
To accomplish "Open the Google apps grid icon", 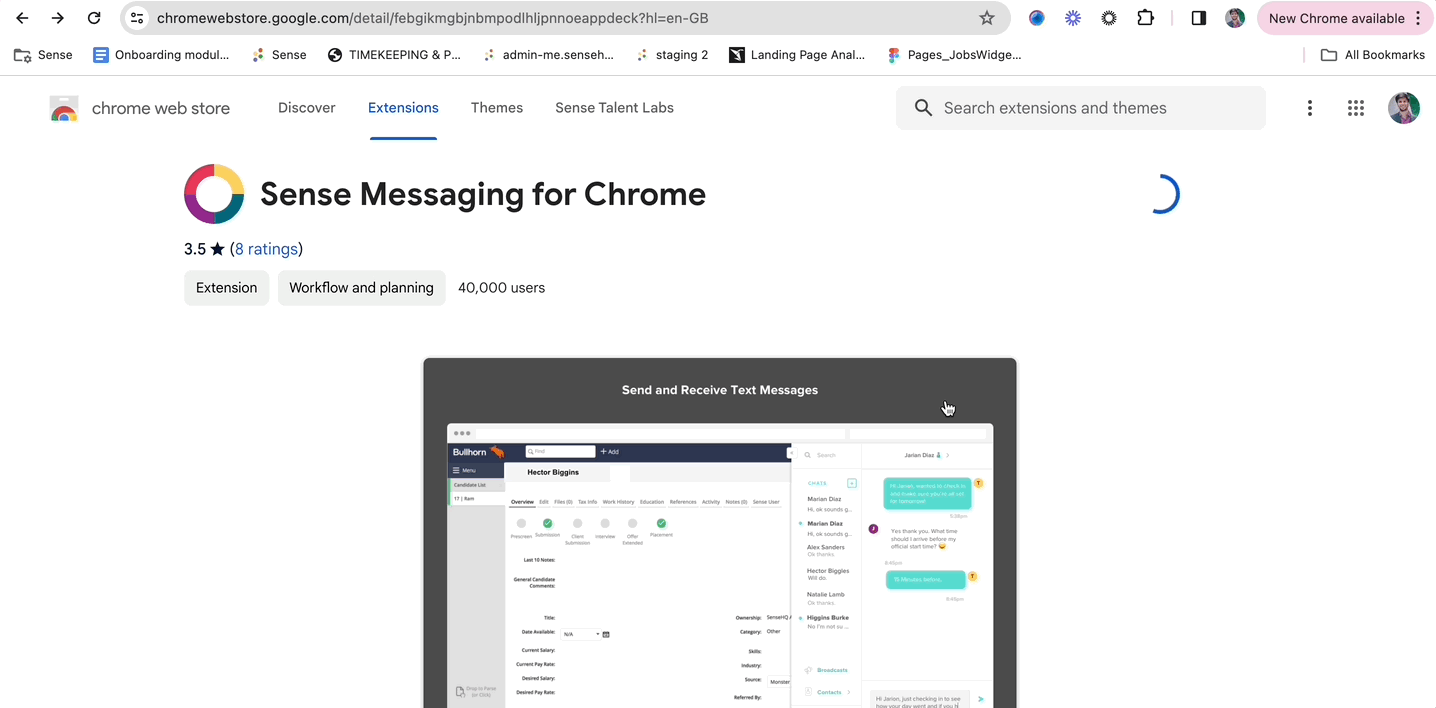I will point(1356,108).
